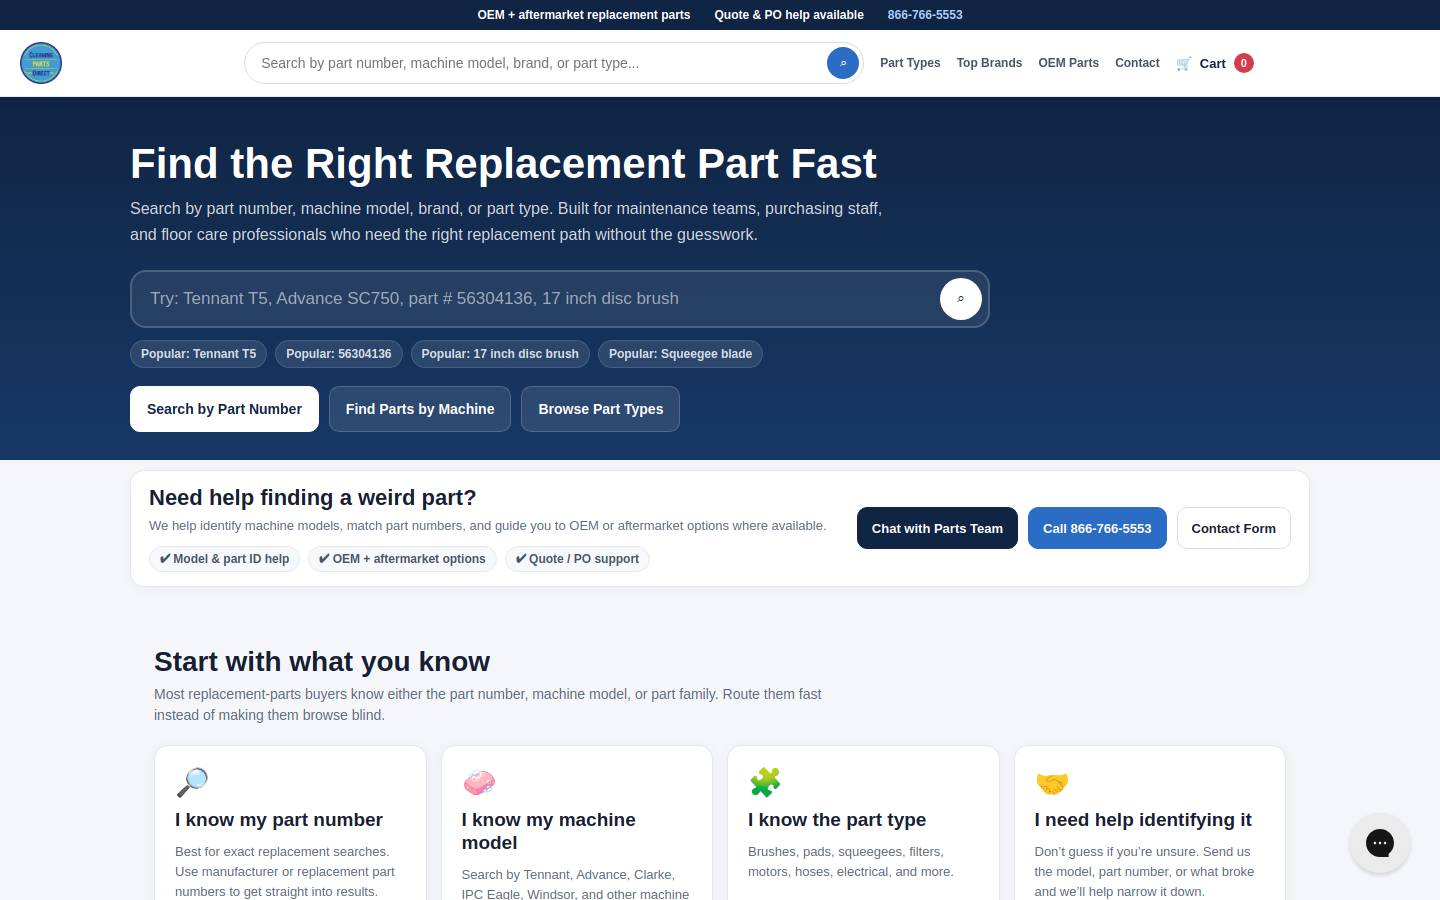Choose the Find Parts by Machine tab
Image resolution: width=1440 pixels, height=900 pixels.
point(420,409)
